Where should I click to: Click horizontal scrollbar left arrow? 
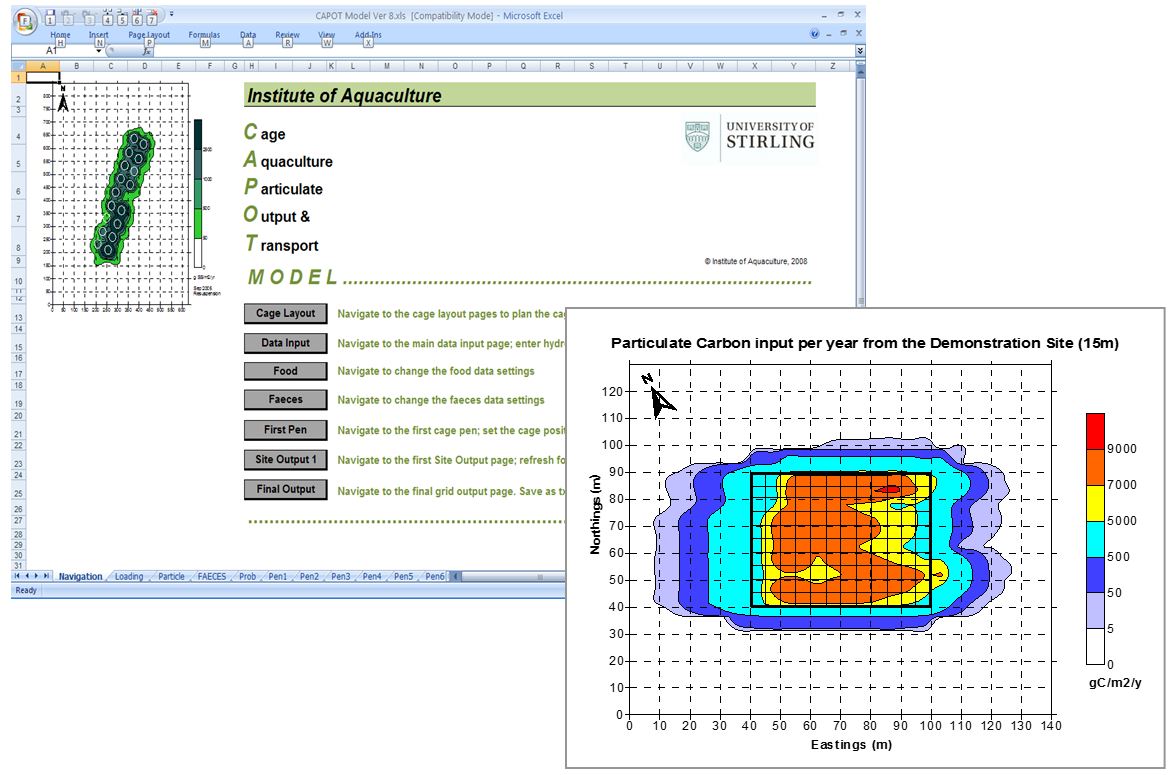pos(456,576)
